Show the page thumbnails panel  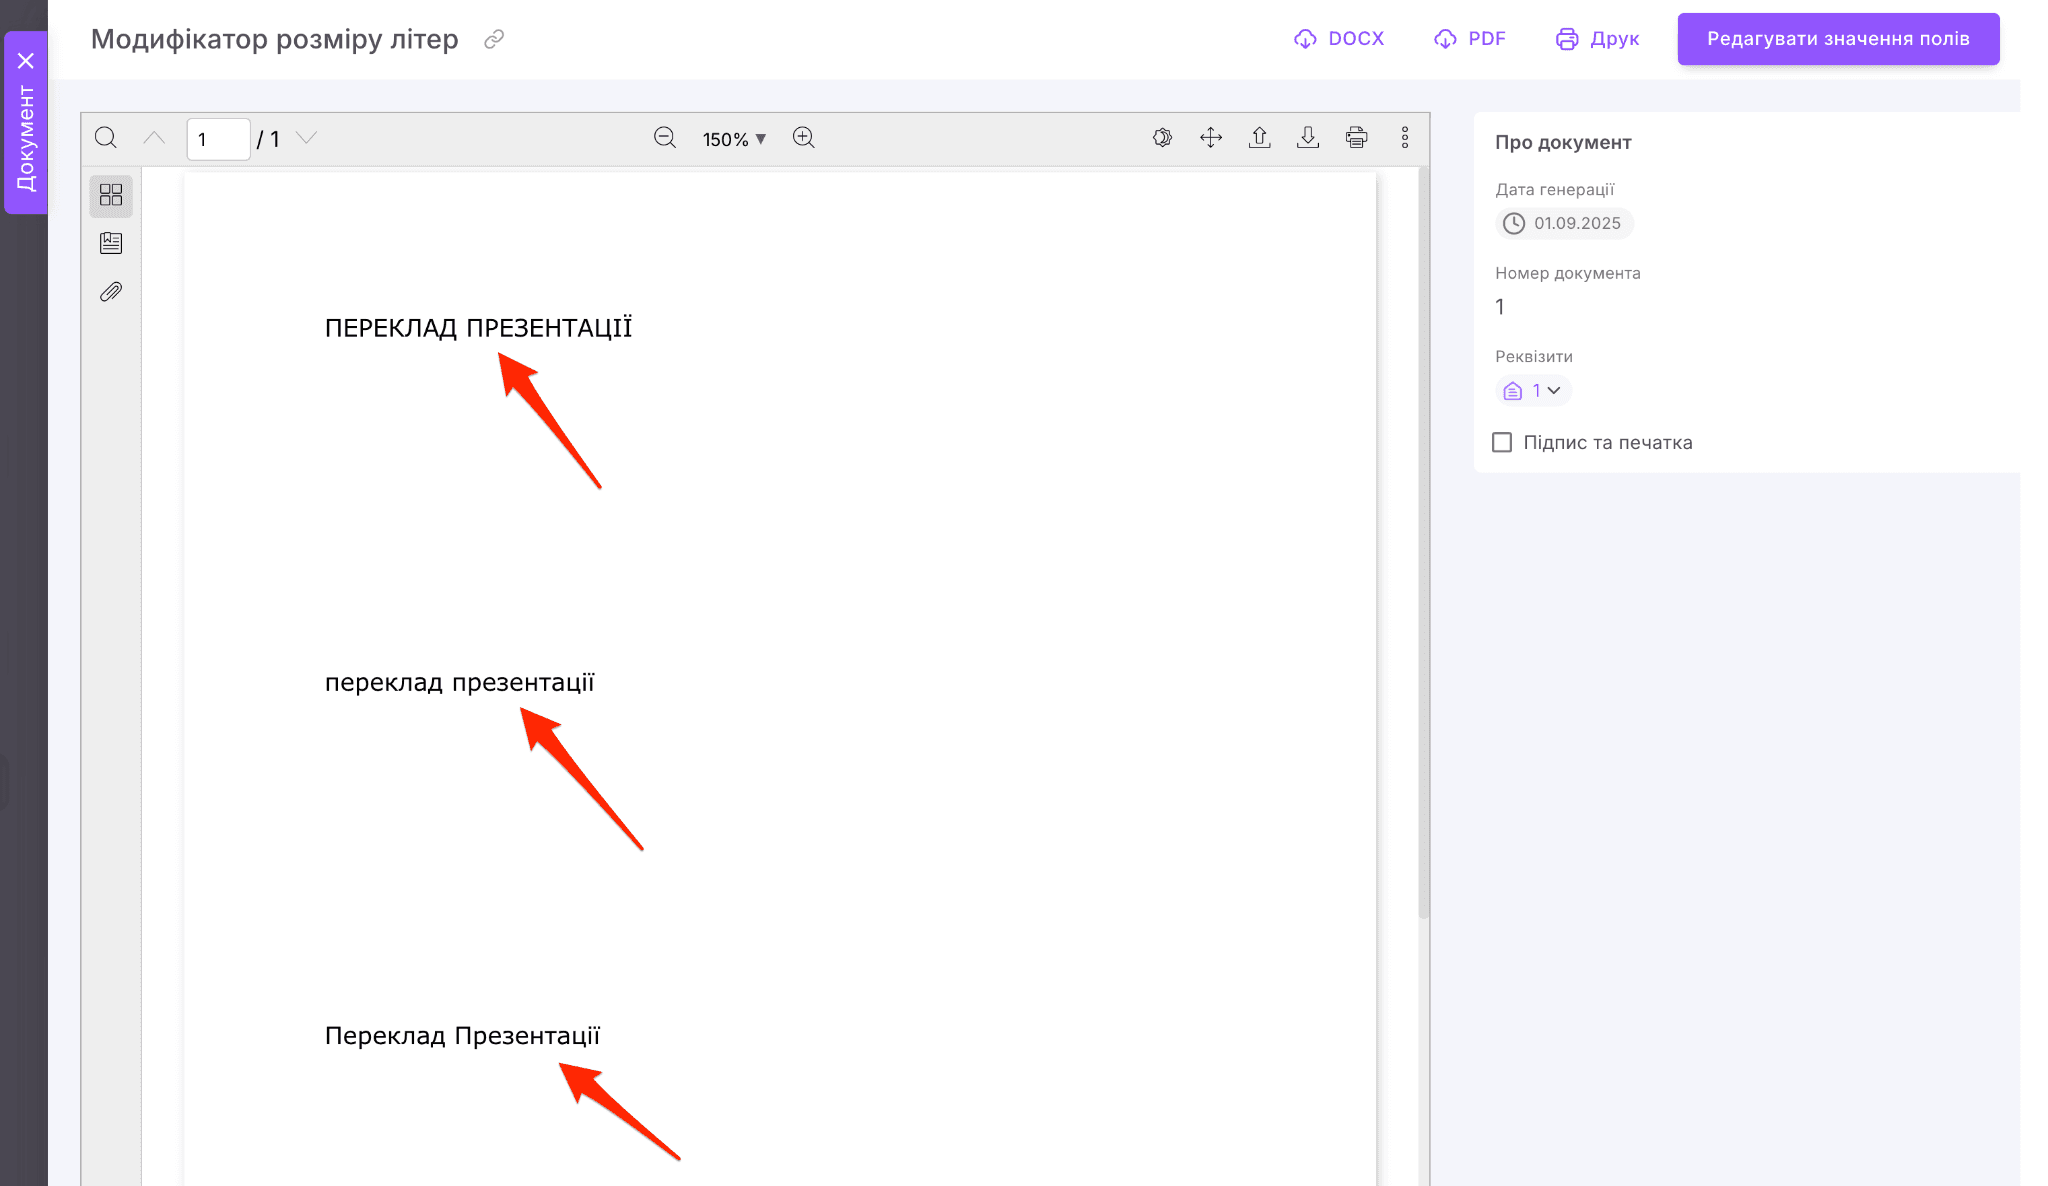click(111, 195)
